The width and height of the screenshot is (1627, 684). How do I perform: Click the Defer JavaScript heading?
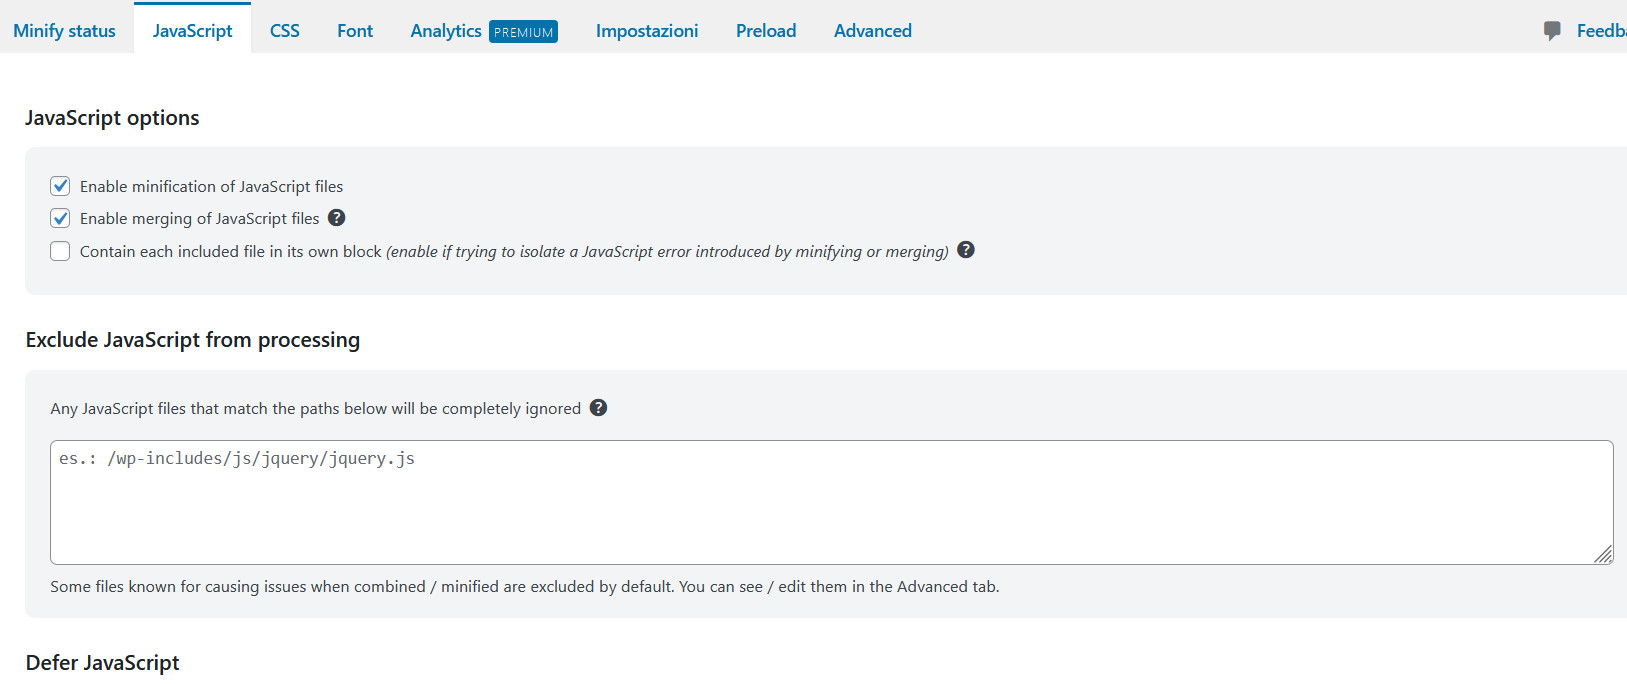point(102,663)
